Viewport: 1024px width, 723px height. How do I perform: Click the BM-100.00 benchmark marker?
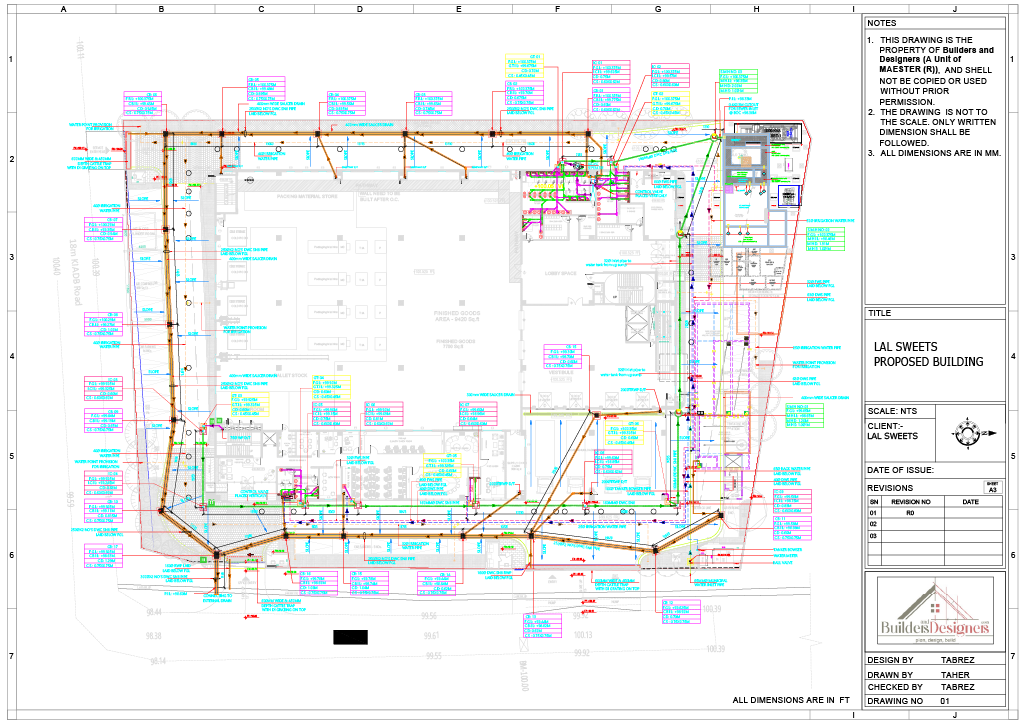(523, 675)
